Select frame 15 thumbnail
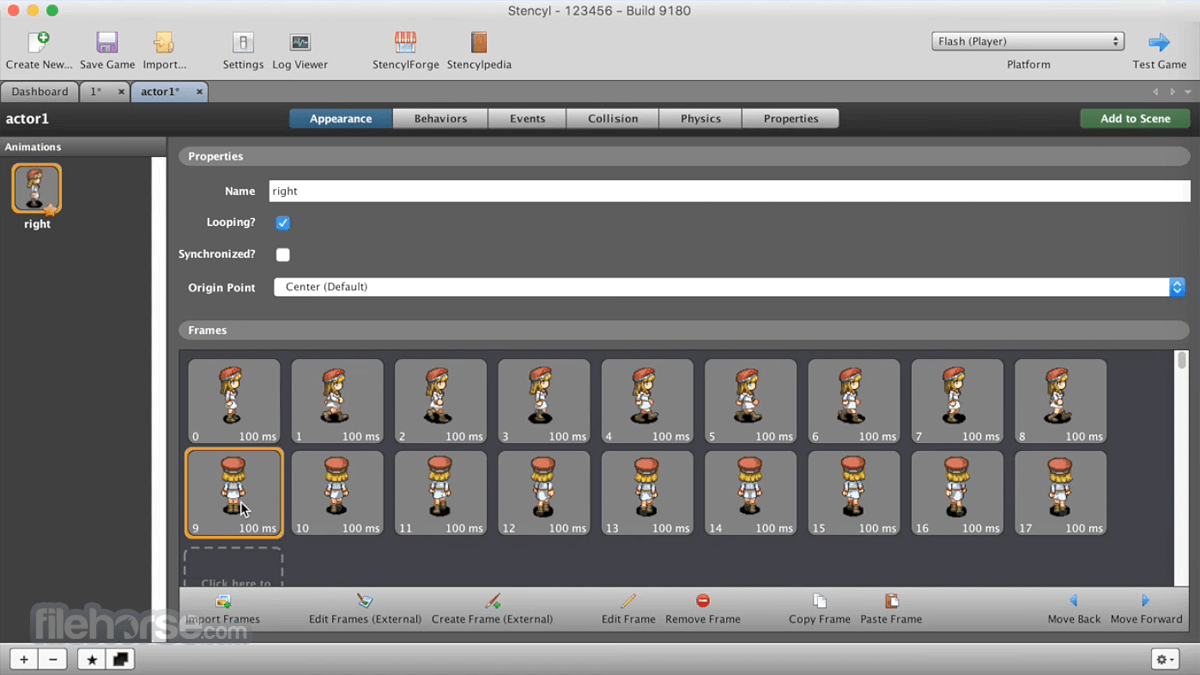 click(x=854, y=493)
